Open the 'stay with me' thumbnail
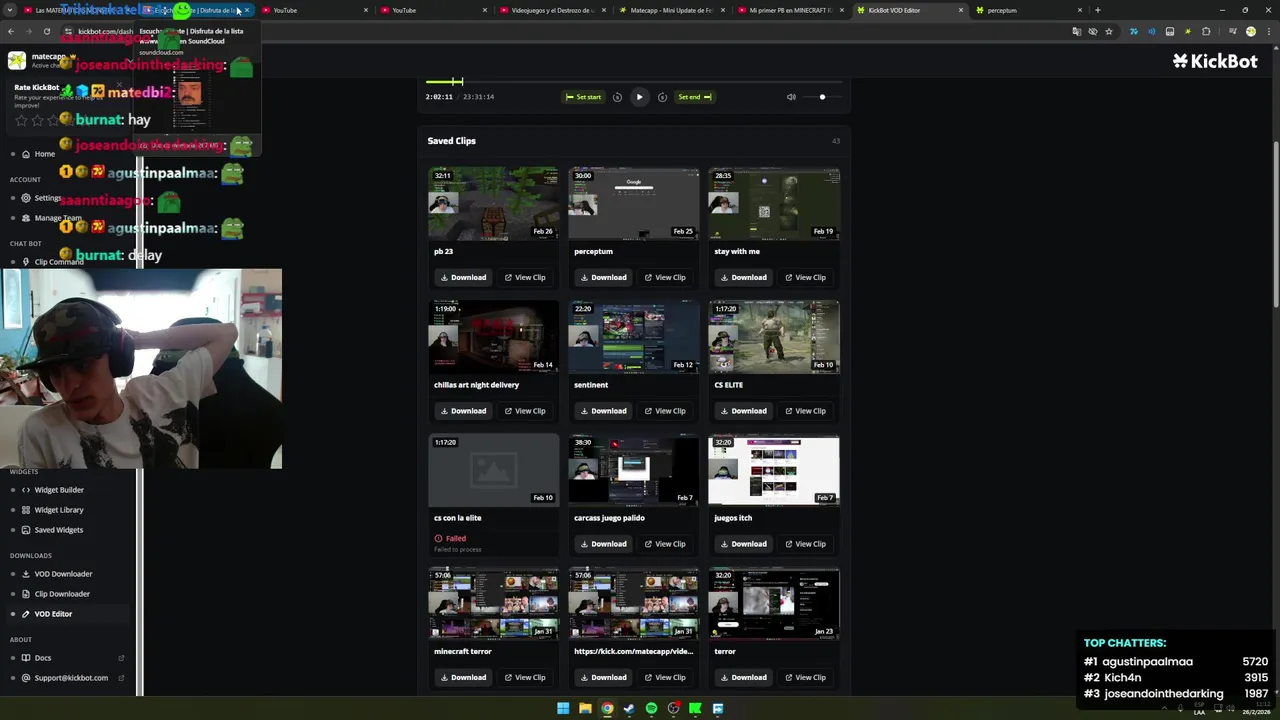The height and width of the screenshot is (720, 1280). (x=774, y=203)
